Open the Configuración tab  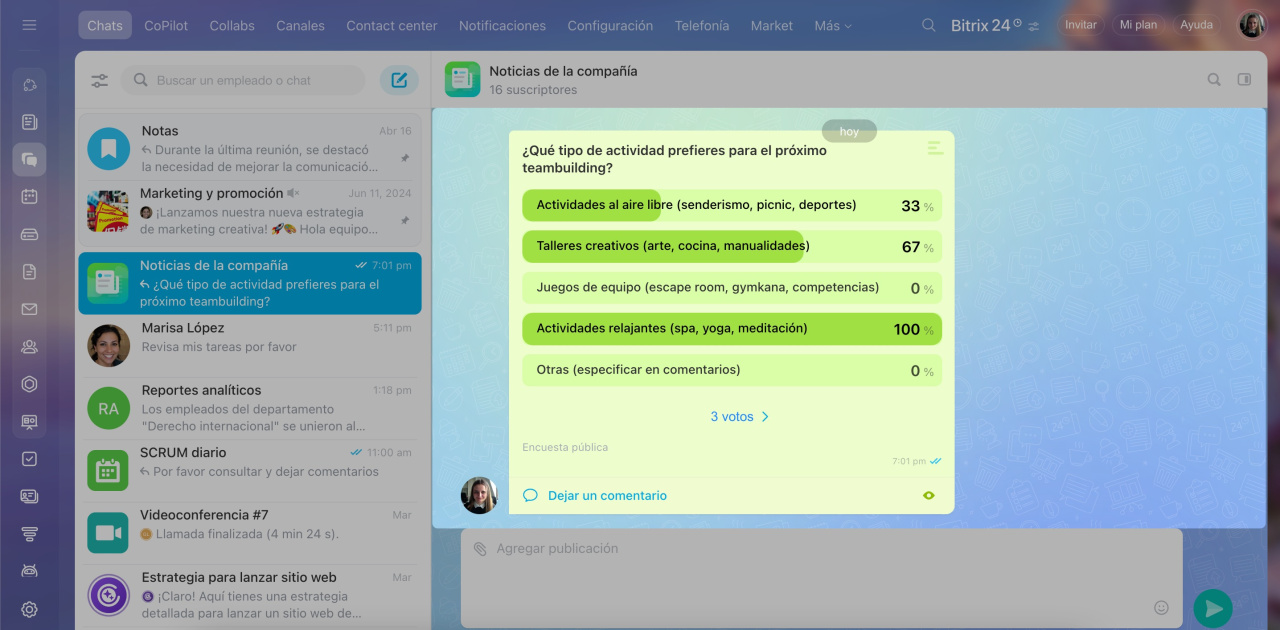pyautogui.click(x=610, y=25)
